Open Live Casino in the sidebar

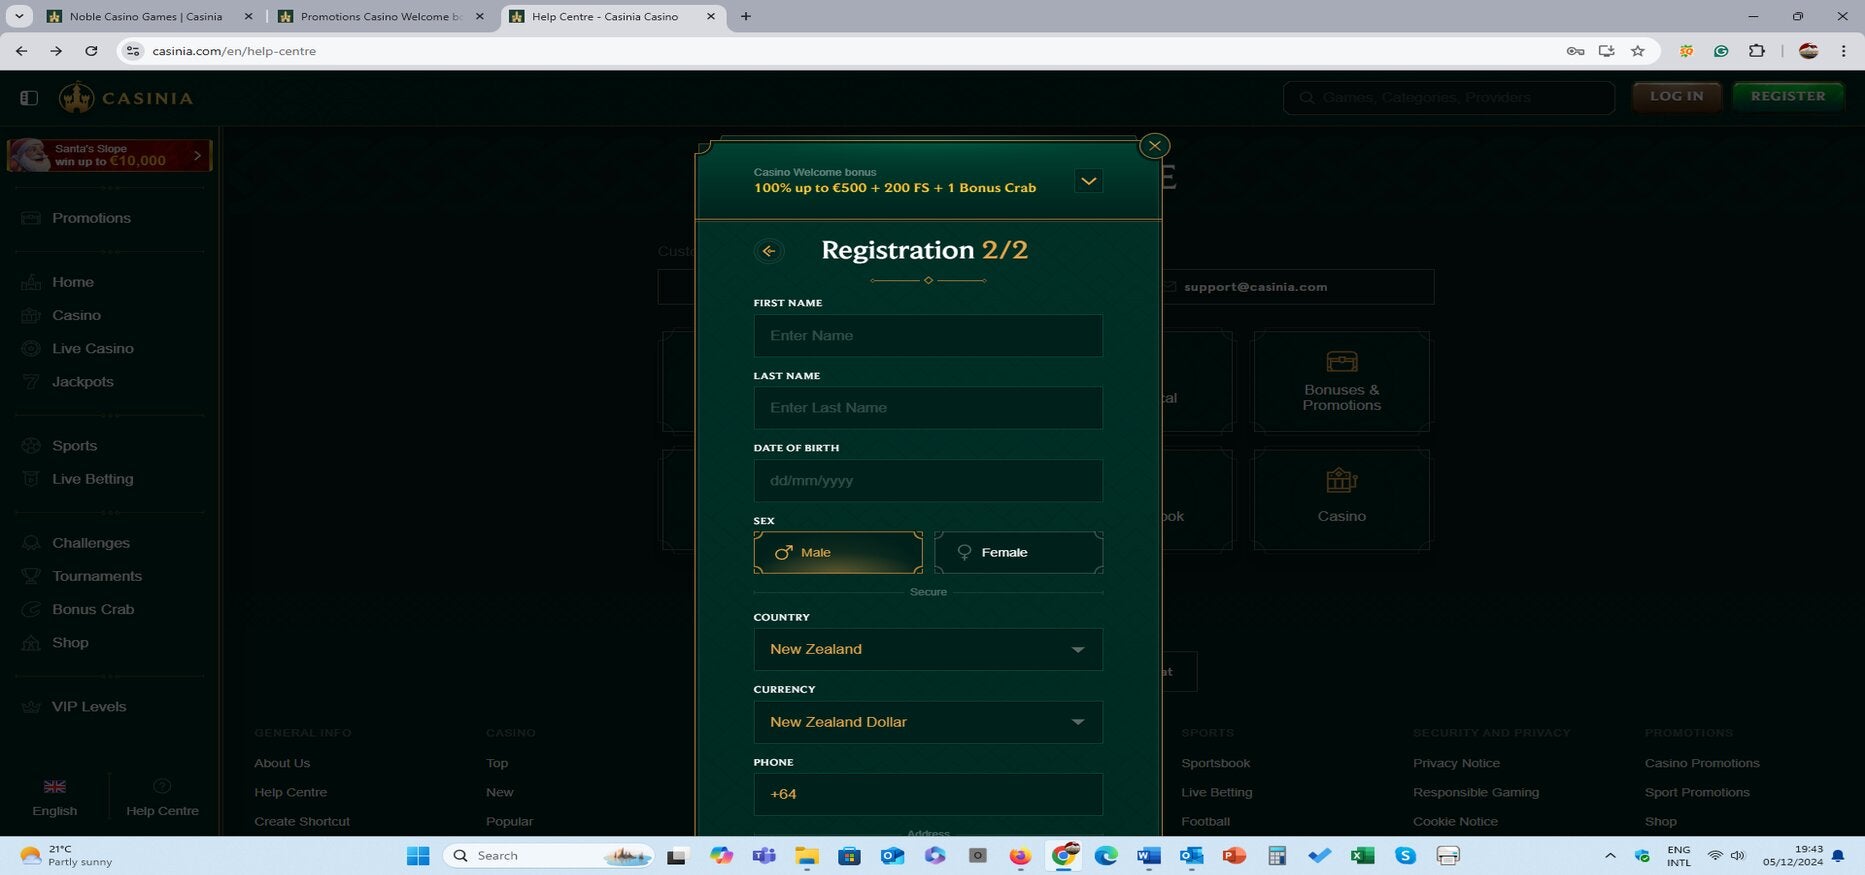92,348
